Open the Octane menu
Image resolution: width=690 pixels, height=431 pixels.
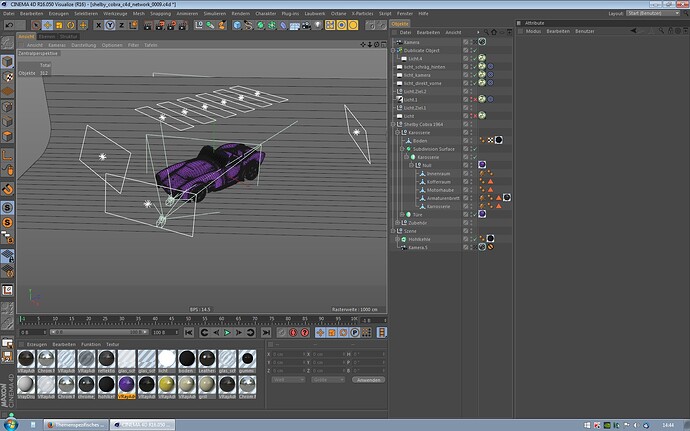point(338,14)
